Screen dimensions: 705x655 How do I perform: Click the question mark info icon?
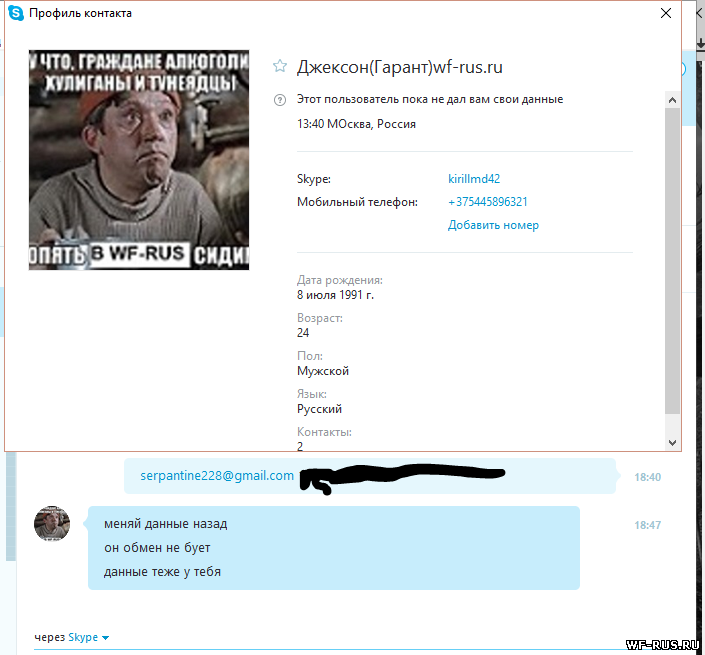pos(279,100)
